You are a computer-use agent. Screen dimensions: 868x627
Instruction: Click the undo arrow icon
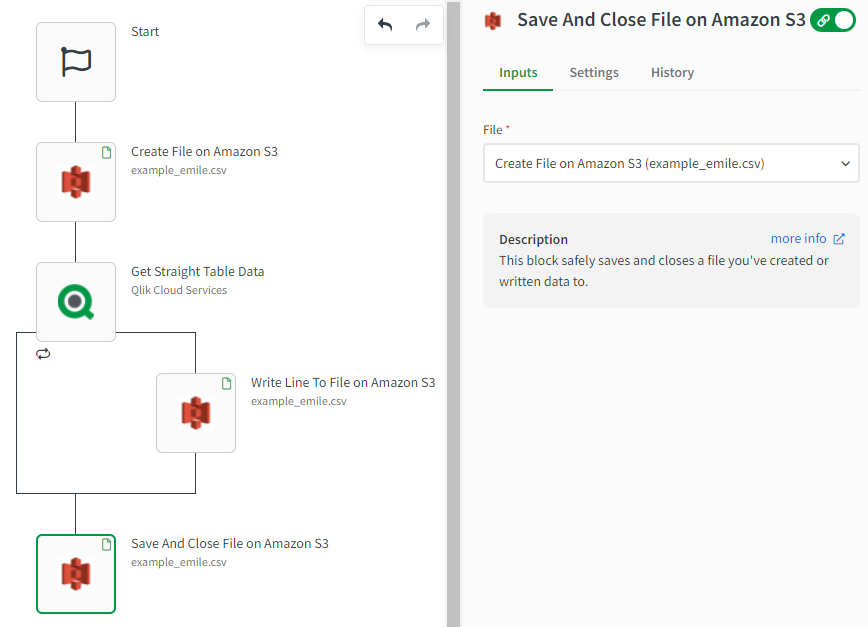[385, 24]
